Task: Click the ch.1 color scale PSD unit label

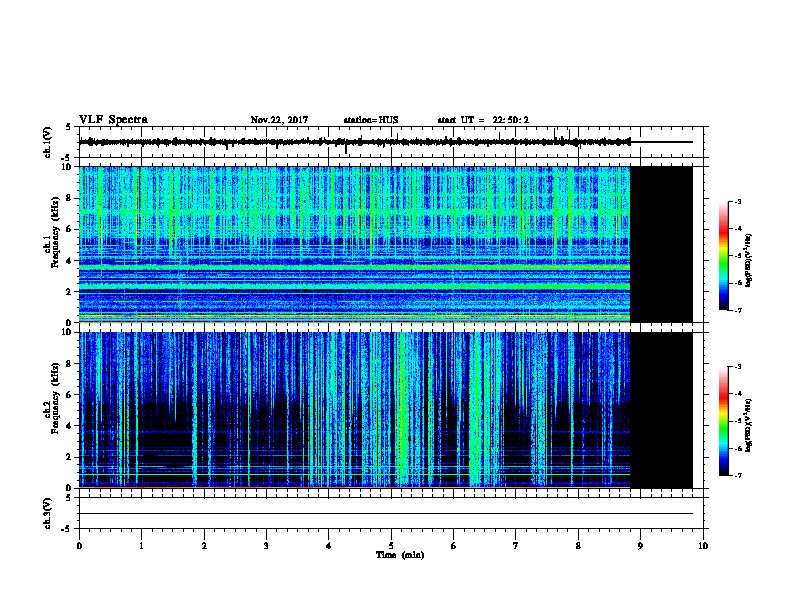Action: [x=749, y=261]
